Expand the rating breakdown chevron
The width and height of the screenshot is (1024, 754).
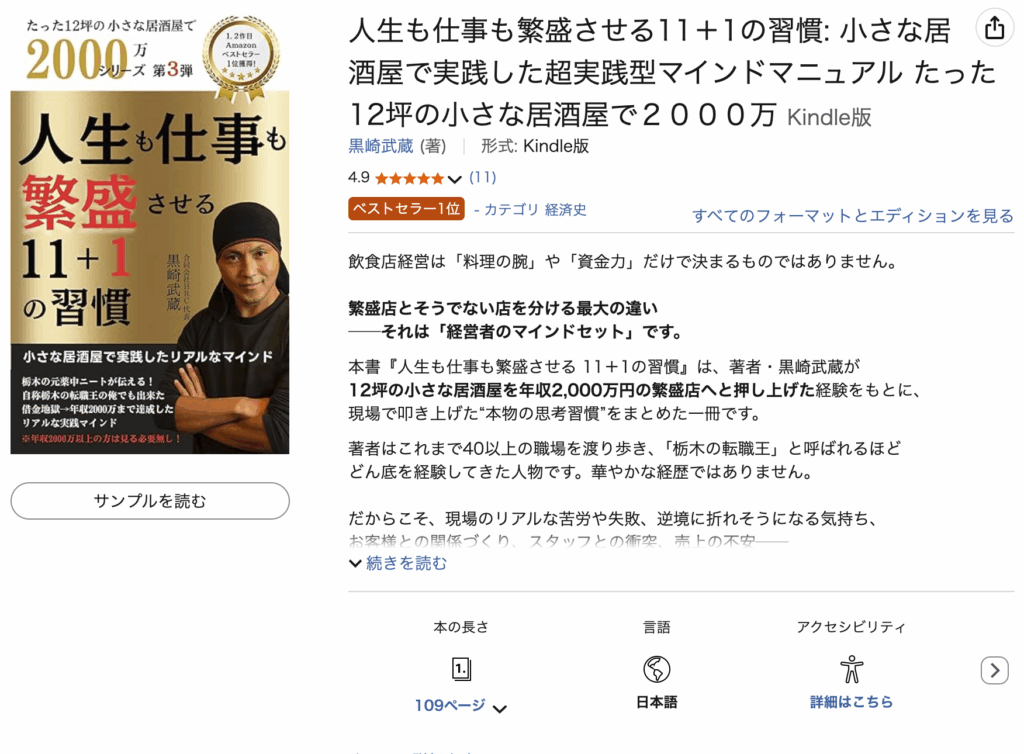click(455, 179)
